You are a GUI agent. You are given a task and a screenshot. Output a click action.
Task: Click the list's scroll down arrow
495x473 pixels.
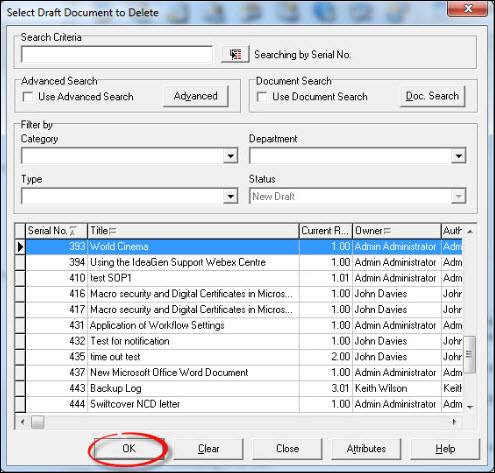(x=470, y=407)
